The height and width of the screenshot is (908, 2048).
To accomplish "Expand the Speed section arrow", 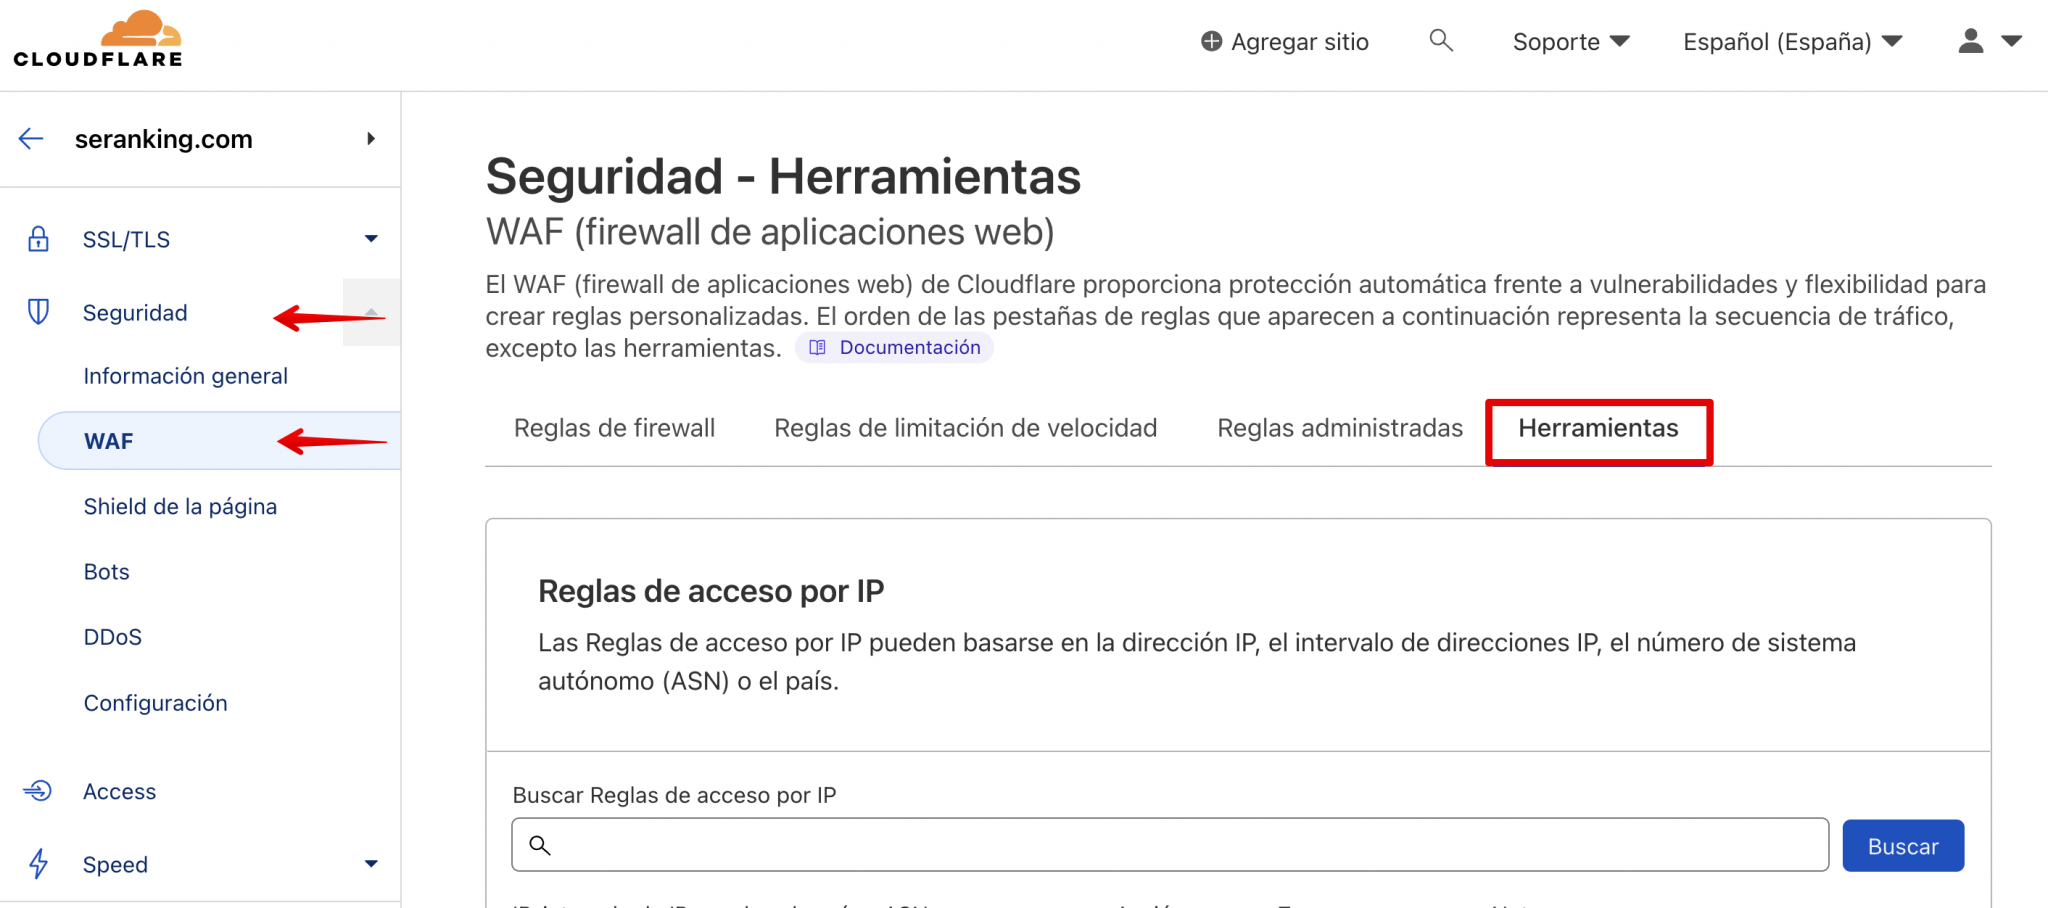I will [371, 864].
